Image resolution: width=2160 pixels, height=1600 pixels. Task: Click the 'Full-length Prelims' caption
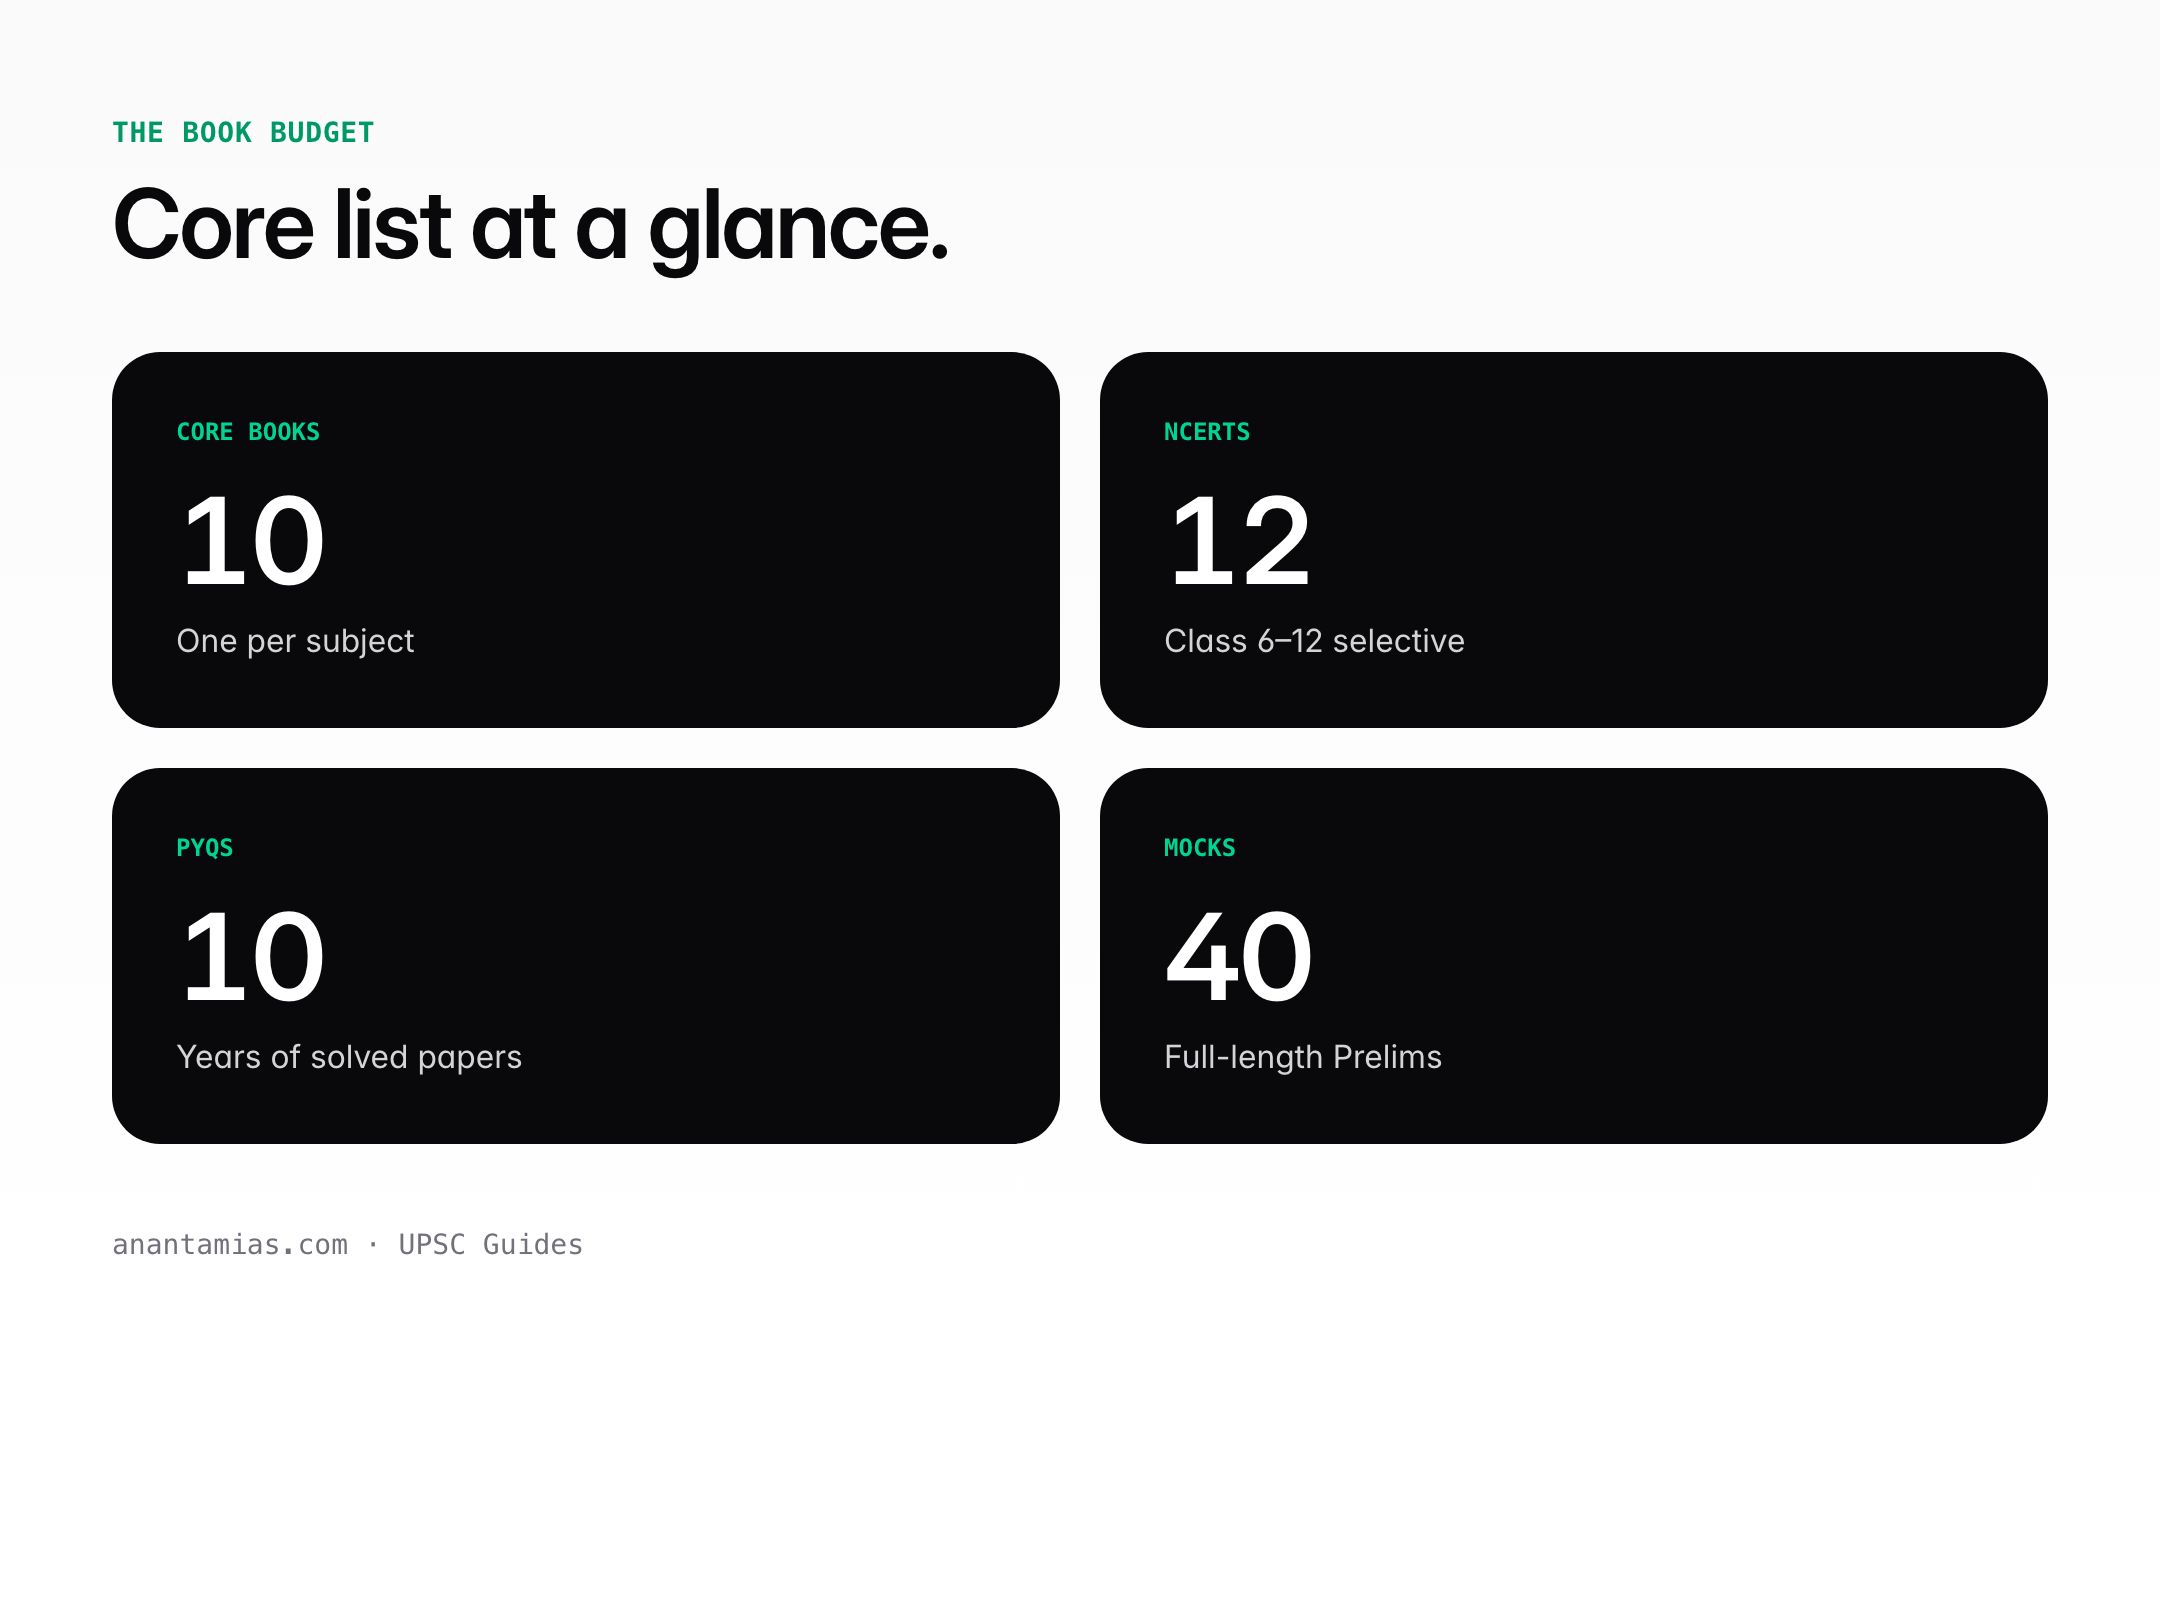[x=1303, y=1057]
